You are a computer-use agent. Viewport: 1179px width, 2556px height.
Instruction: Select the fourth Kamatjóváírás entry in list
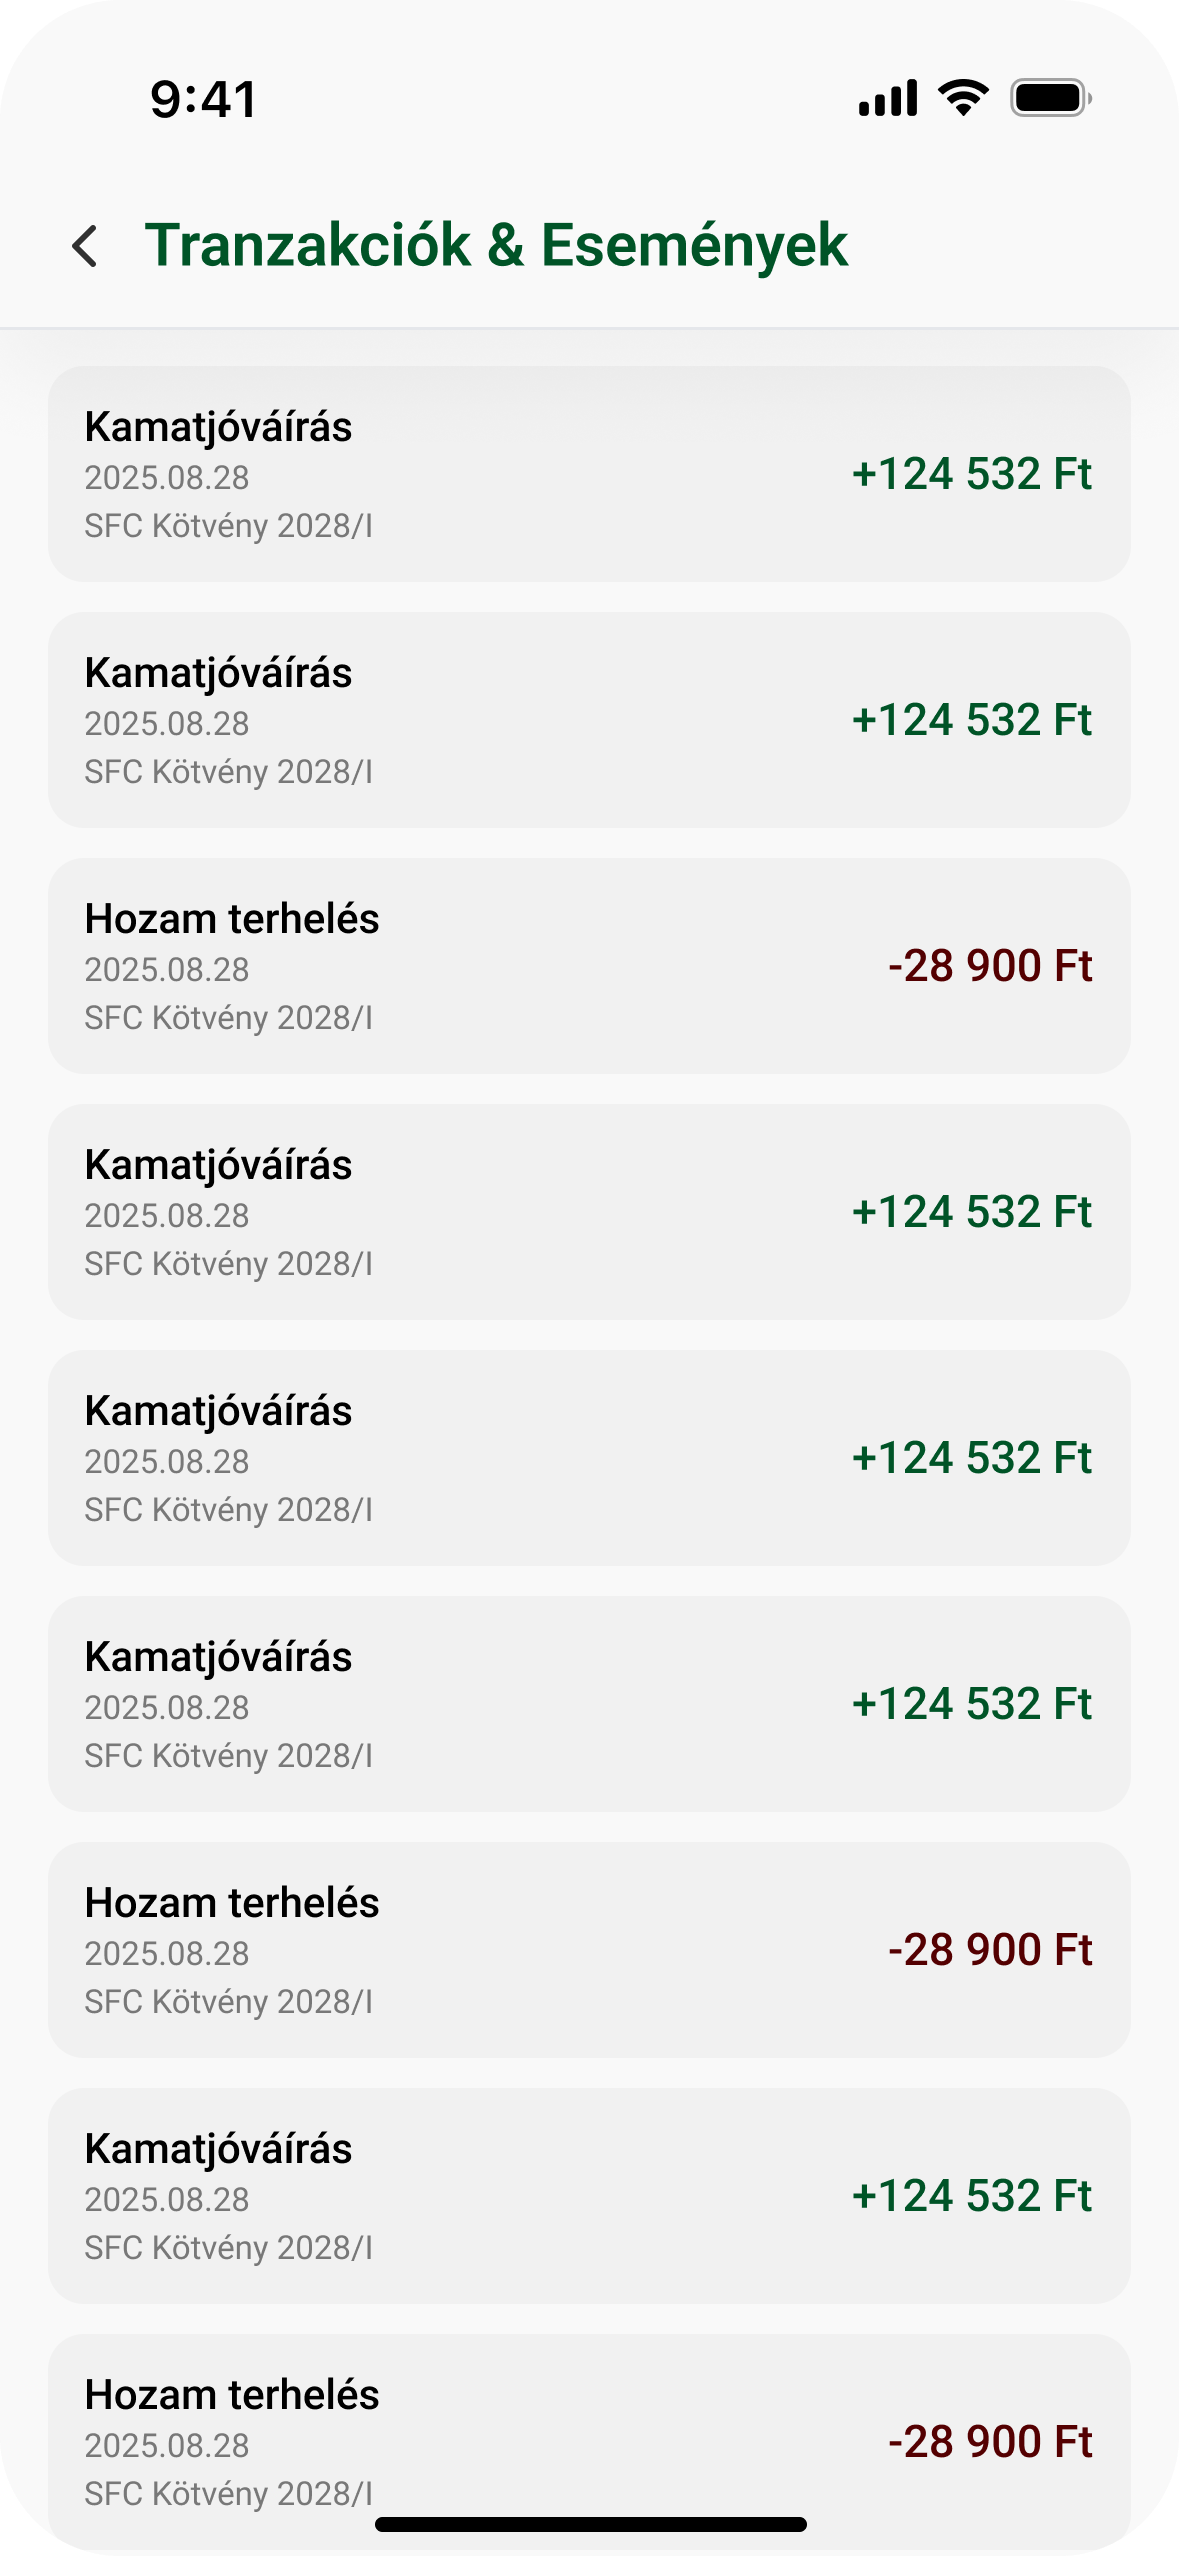(x=589, y=1458)
